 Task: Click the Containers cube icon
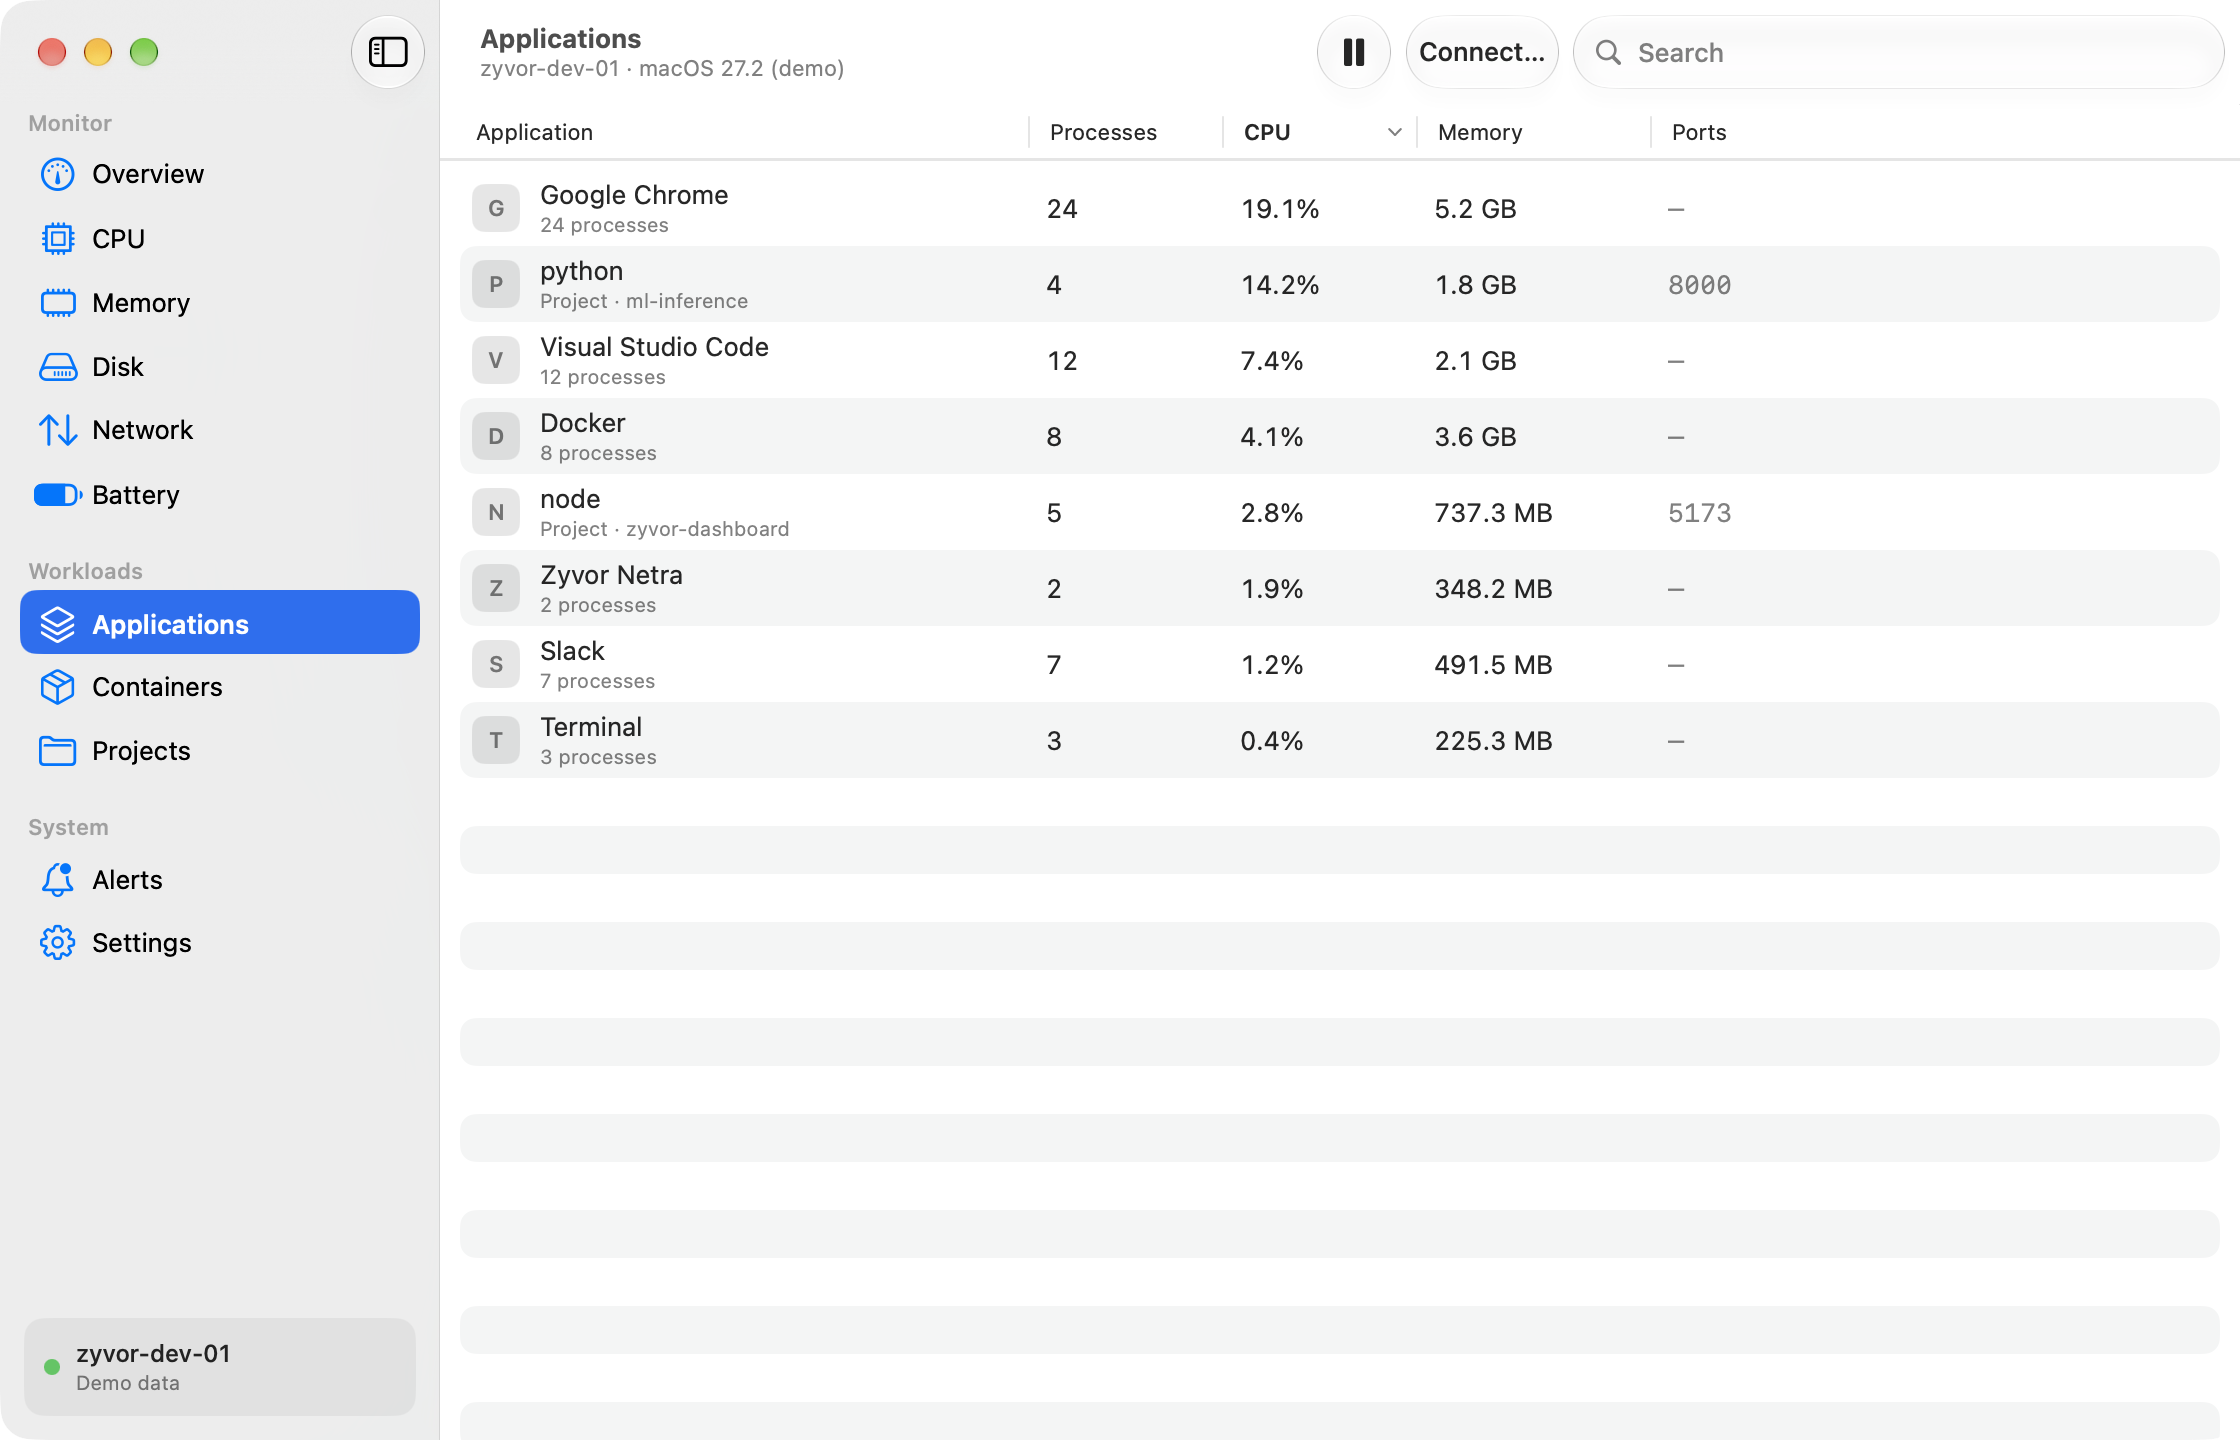pos(58,687)
